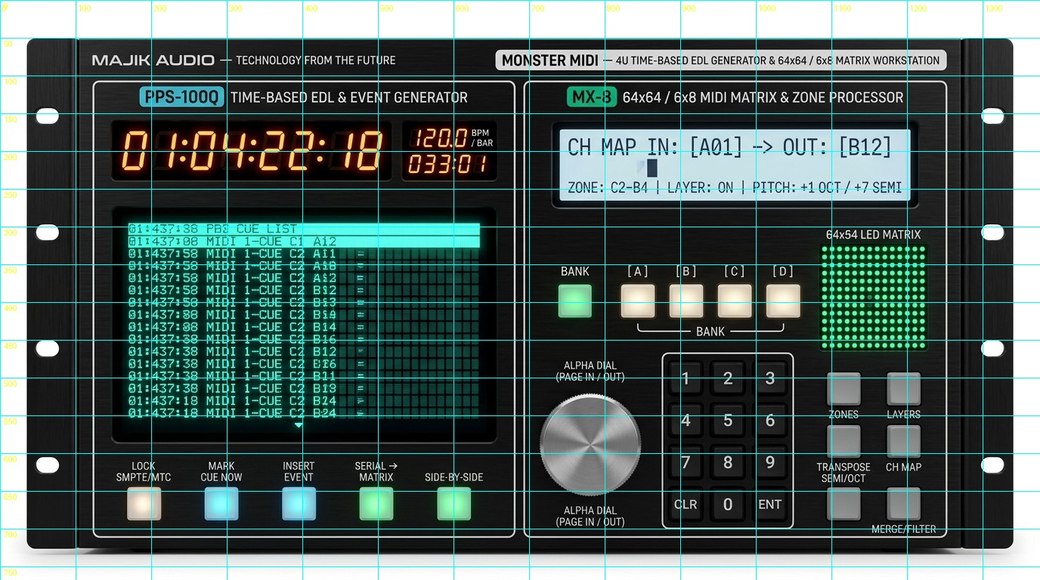The image size is (1040, 580).
Task: Select the MIDI 1-CUE C2 A11 row
Action: pos(304,254)
